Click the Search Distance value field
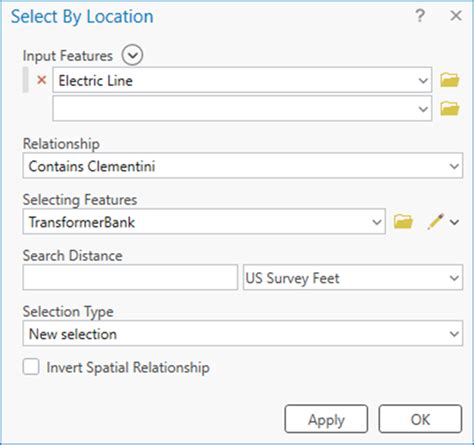Image resolution: width=474 pixels, height=445 pixels. (130, 277)
